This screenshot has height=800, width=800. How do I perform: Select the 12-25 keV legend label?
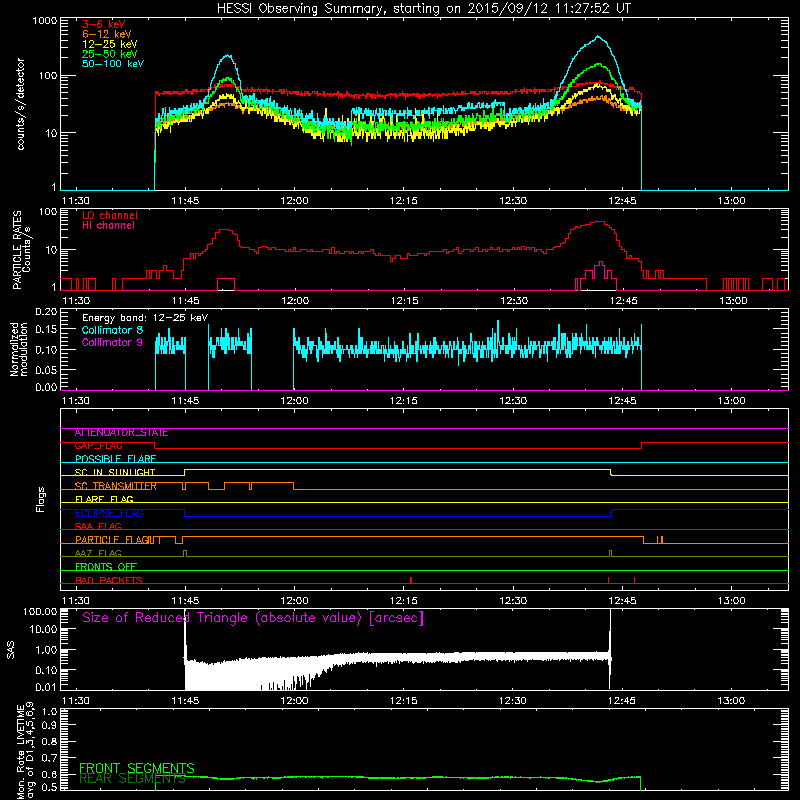(109, 44)
